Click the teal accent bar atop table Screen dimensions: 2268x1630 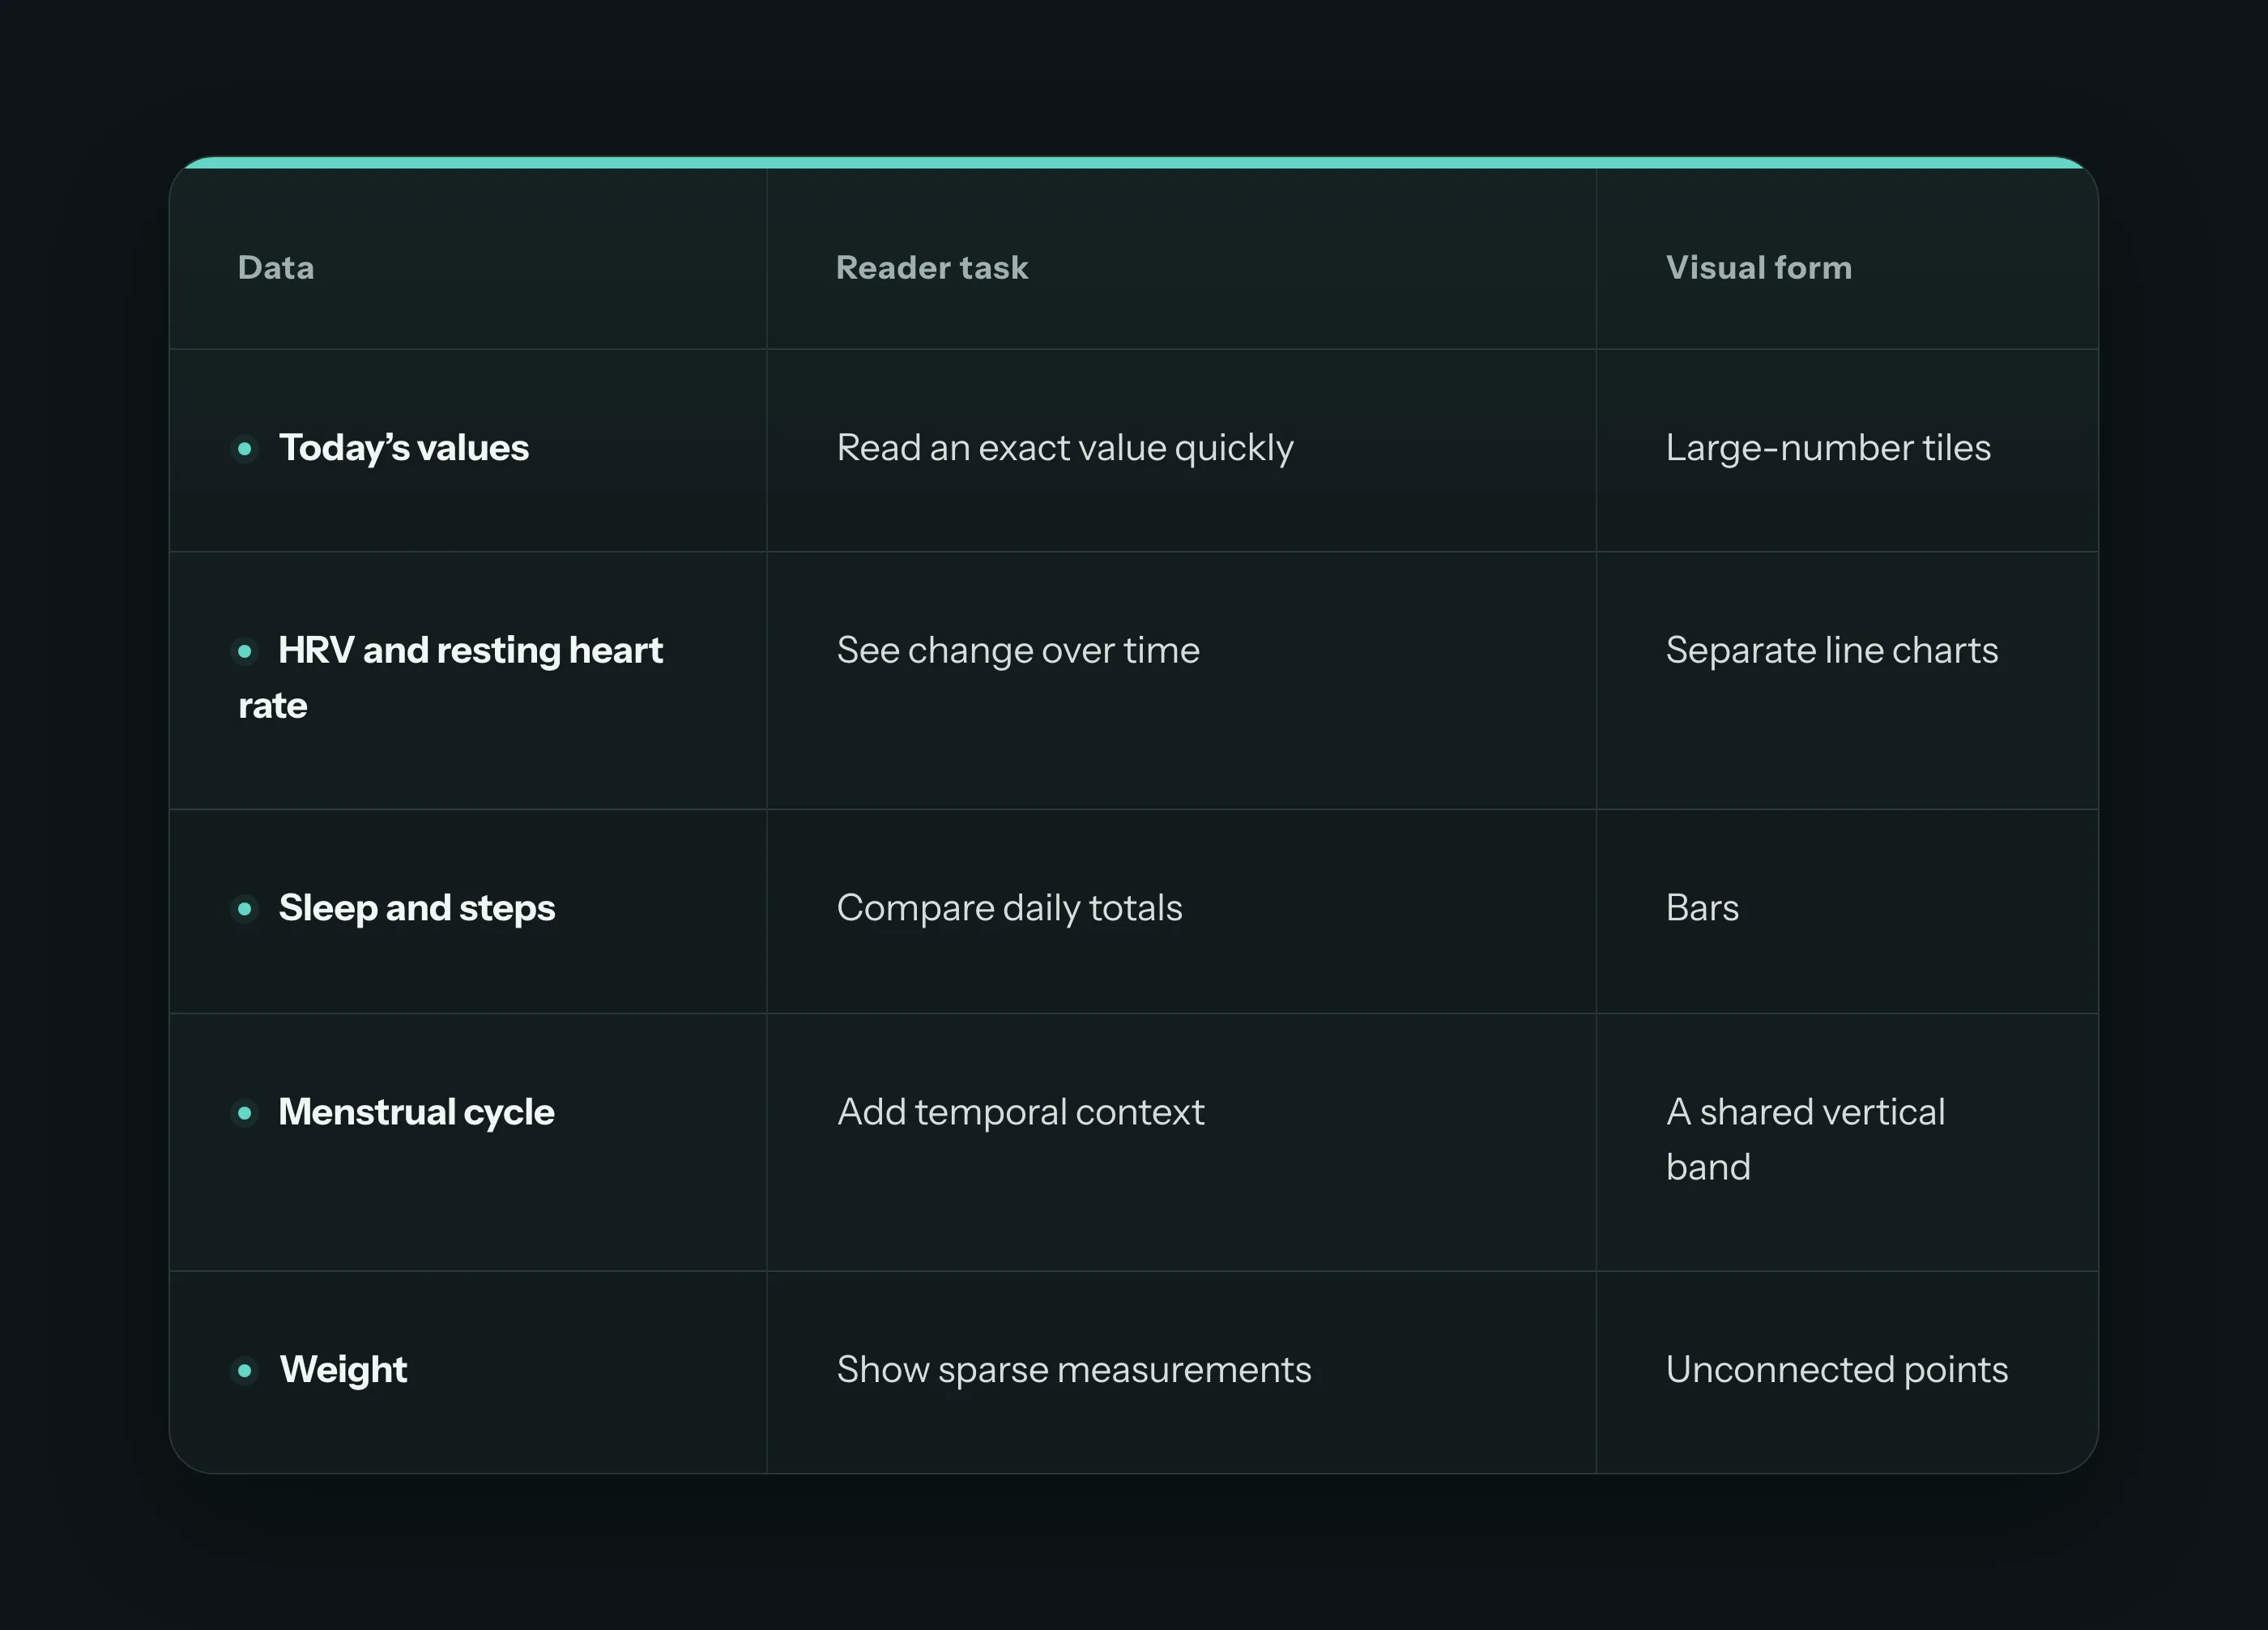click(1134, 162)
